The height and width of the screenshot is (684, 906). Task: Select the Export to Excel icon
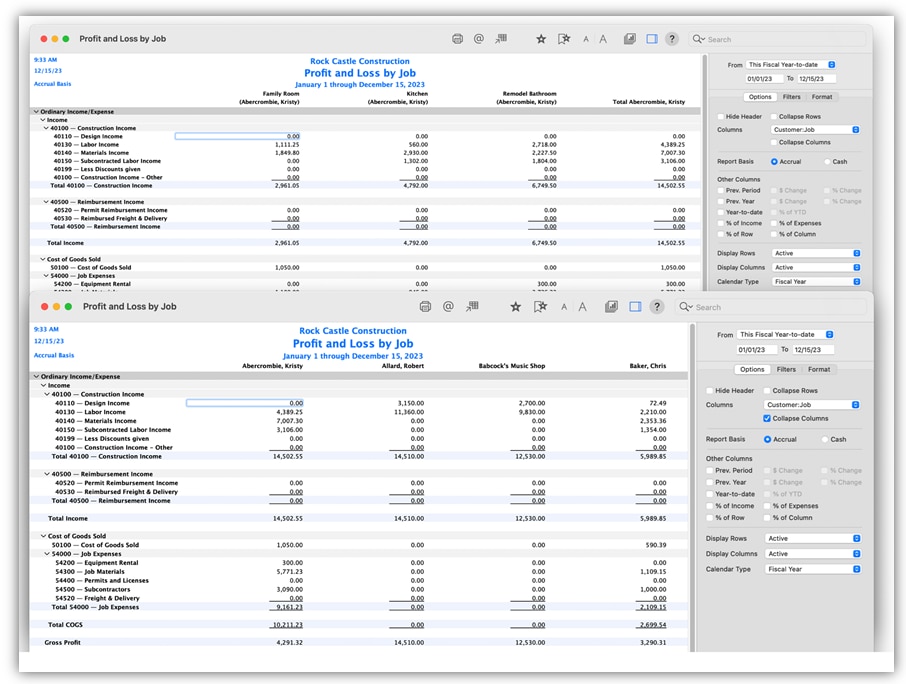point(471,307)
